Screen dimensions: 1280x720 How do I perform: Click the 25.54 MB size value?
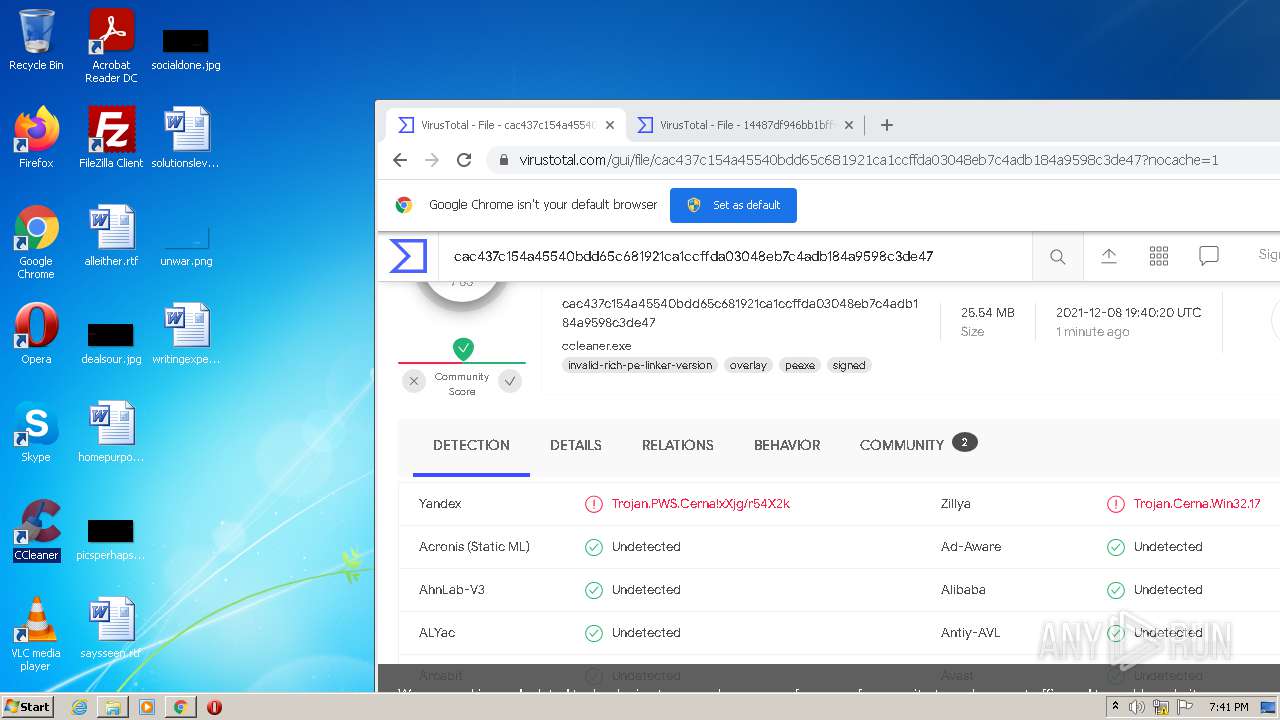coord(987,313)
